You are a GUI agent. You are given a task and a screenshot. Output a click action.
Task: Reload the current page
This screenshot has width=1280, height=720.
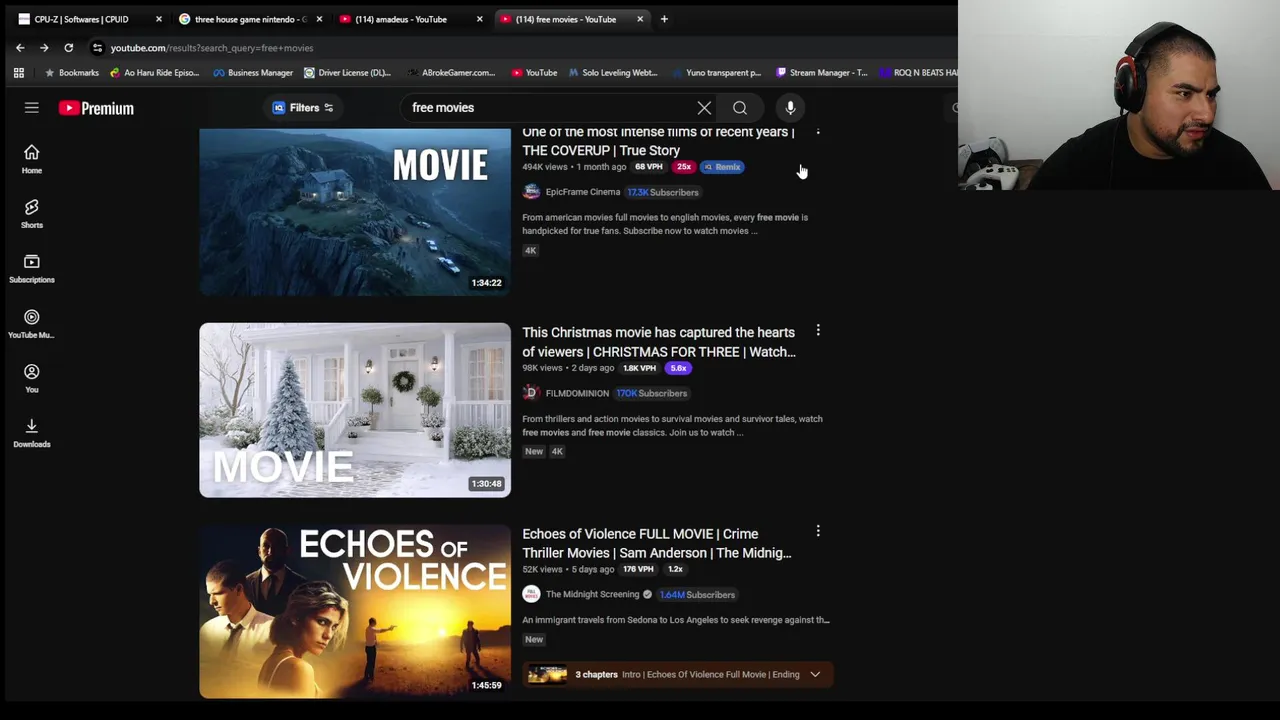(68, 48)
